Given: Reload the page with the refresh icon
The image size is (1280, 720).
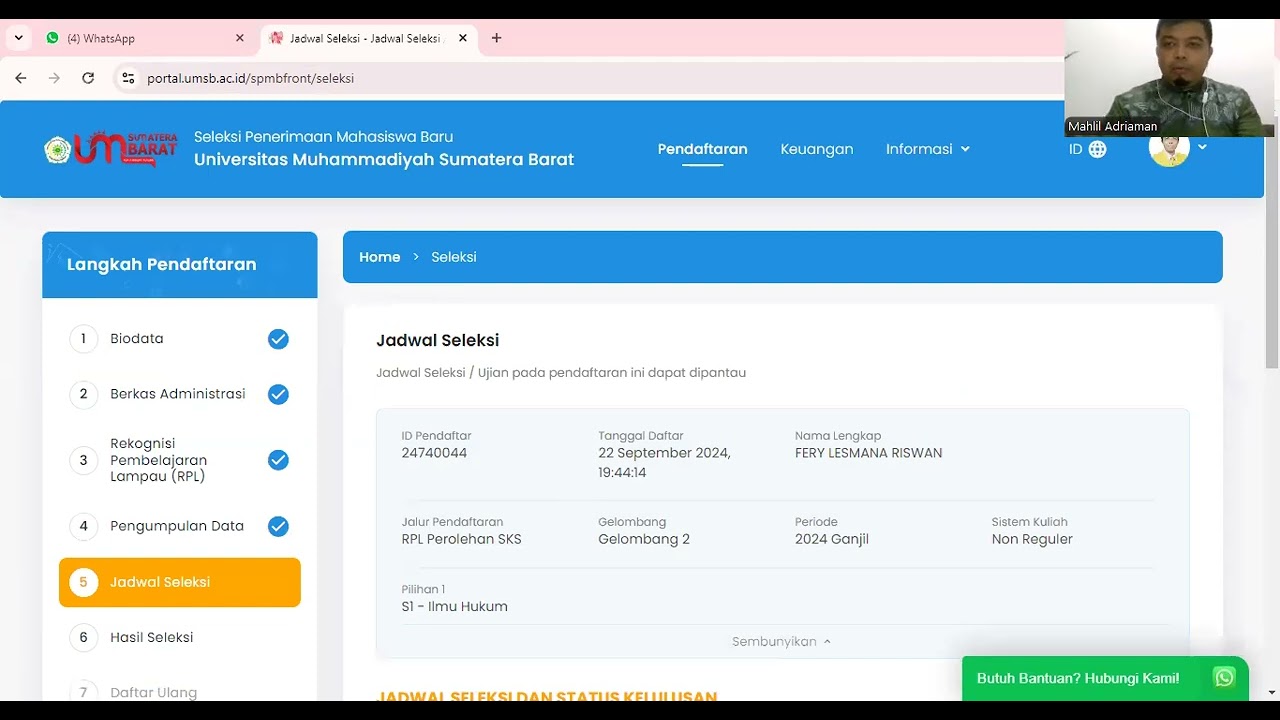Looking at the screenshot, I should (88, 78).
